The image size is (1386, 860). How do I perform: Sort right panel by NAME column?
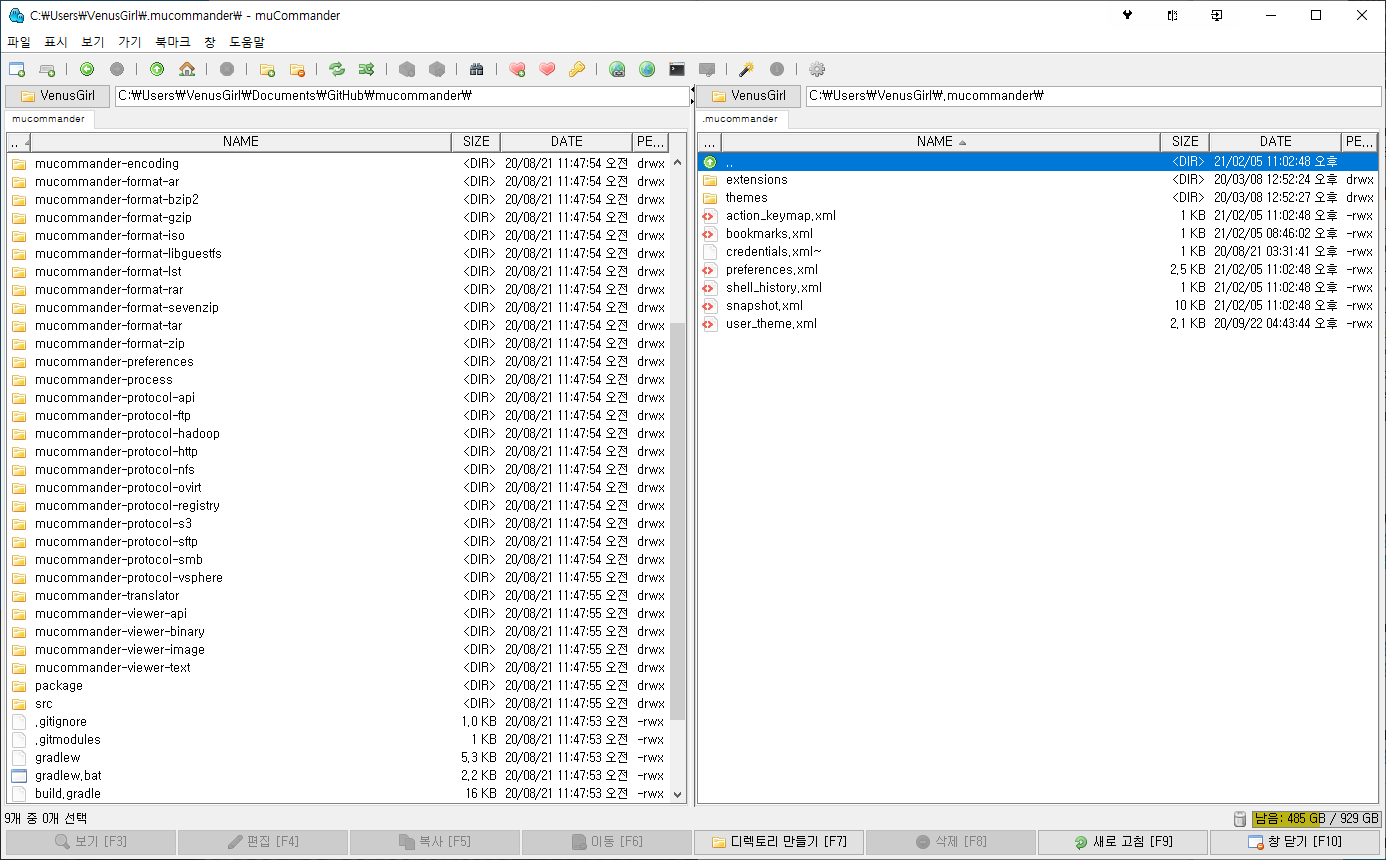click(940, 142)
